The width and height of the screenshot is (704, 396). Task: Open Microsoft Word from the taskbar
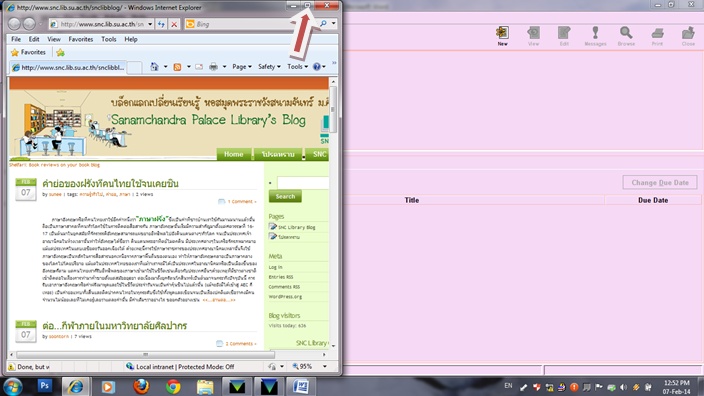(x=300, y=387)
